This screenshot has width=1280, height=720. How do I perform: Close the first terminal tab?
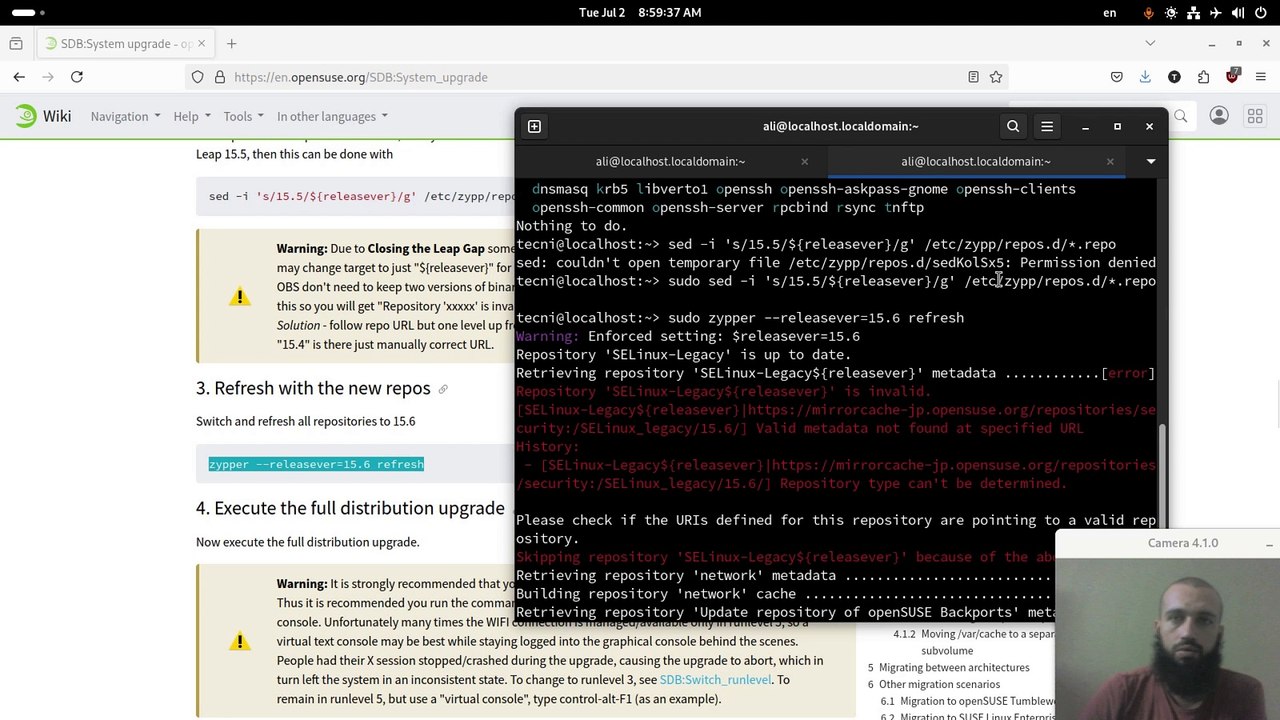(804, 161)
